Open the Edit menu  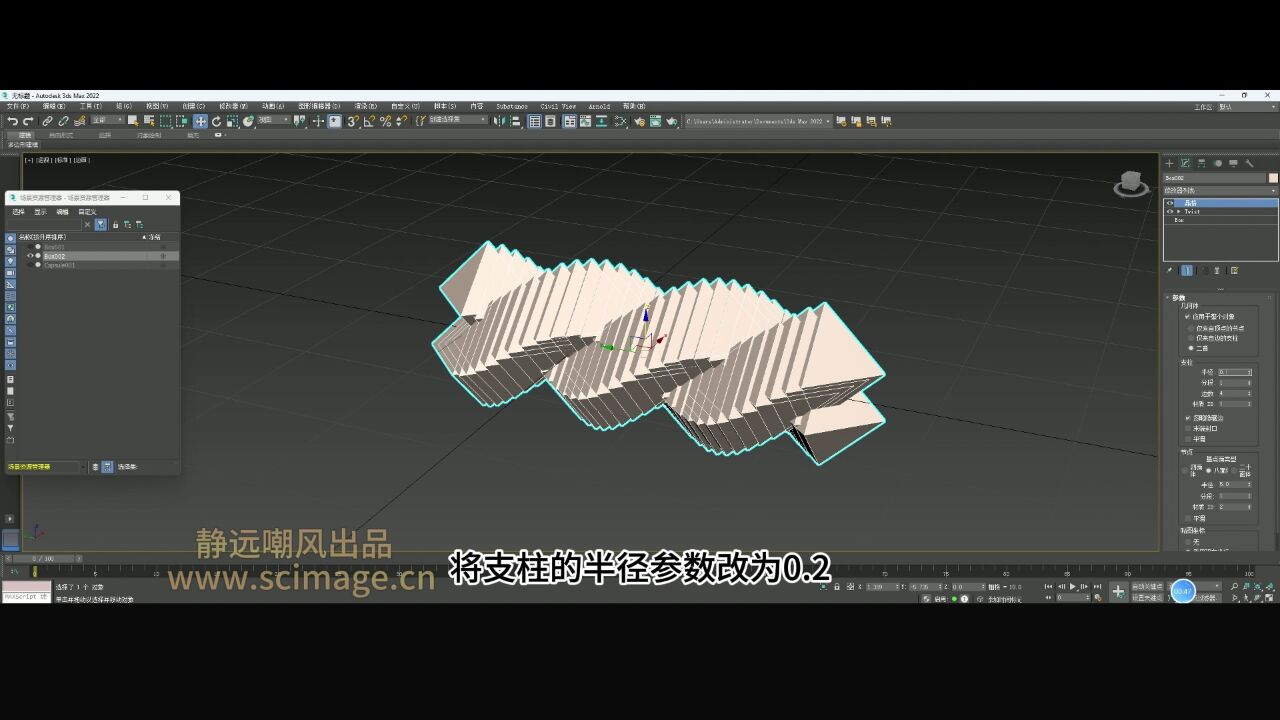[54, 105]
